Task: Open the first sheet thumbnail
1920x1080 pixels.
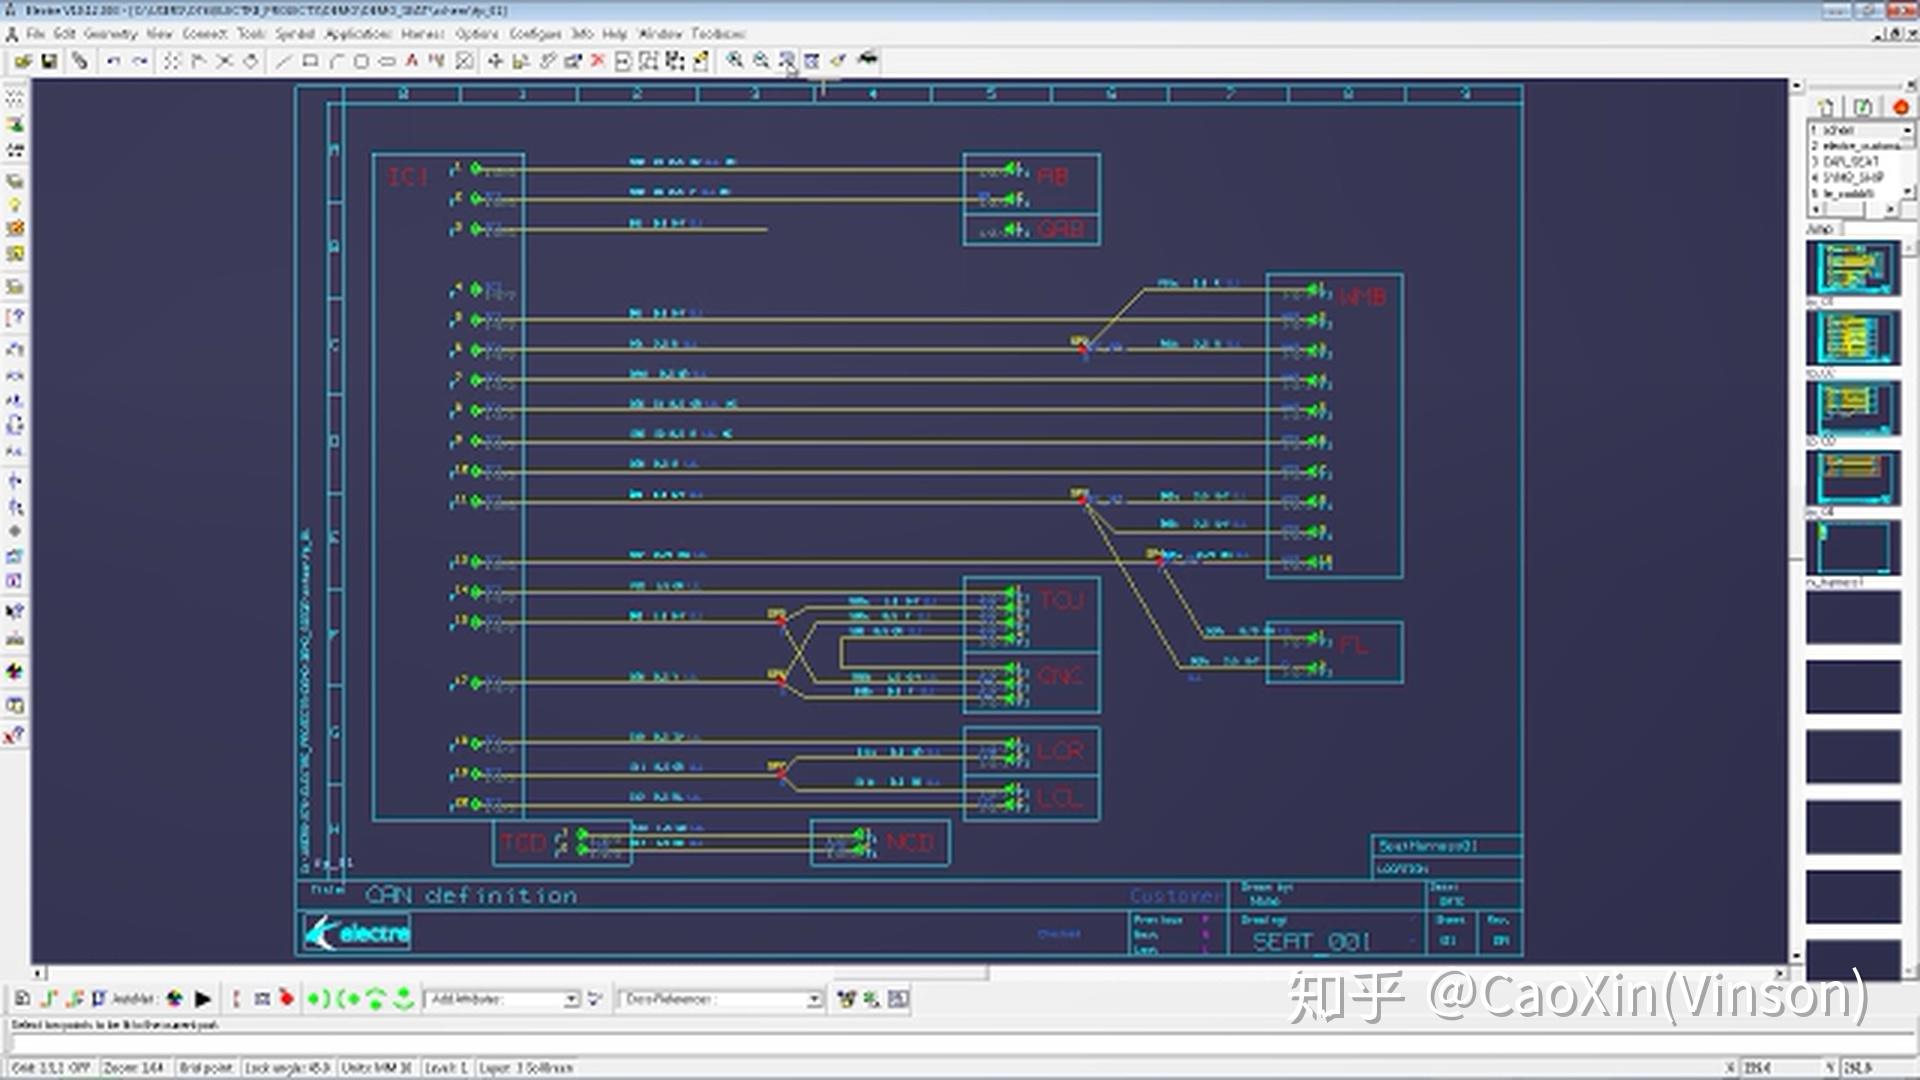Action: (1853, 268)
